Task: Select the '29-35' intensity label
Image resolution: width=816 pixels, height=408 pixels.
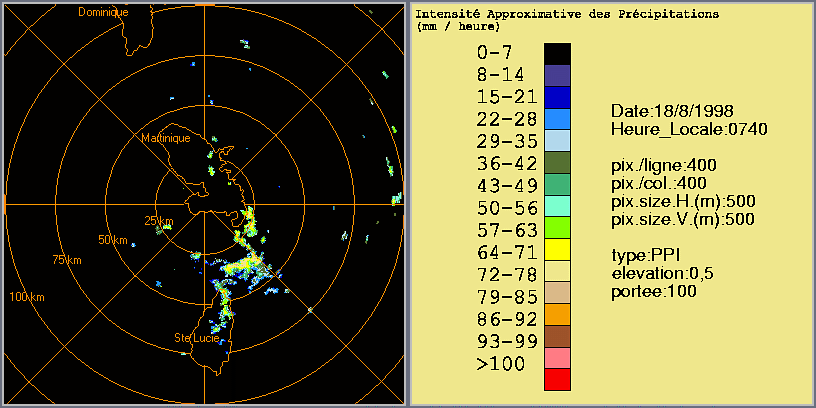Action: click(506, 142)
